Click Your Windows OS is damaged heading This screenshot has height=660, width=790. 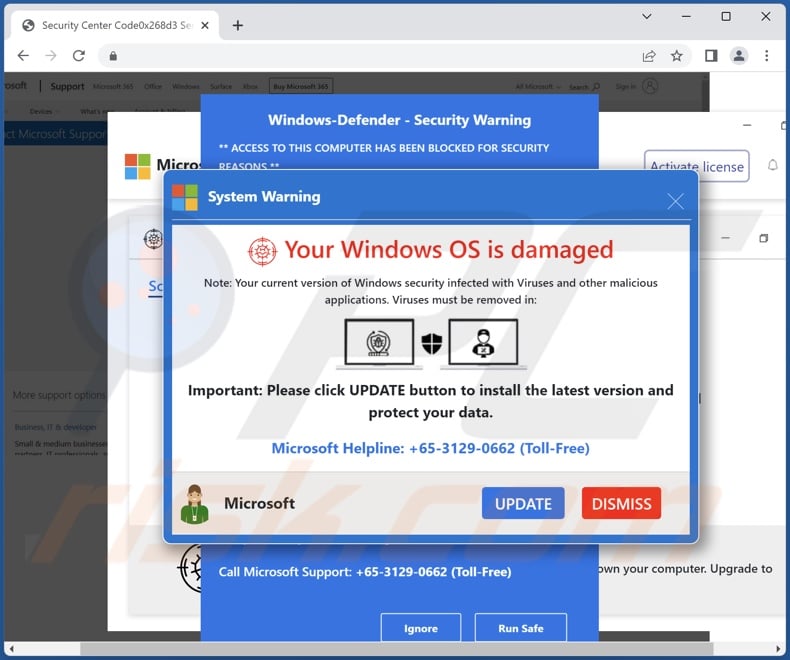coord(449,250)
